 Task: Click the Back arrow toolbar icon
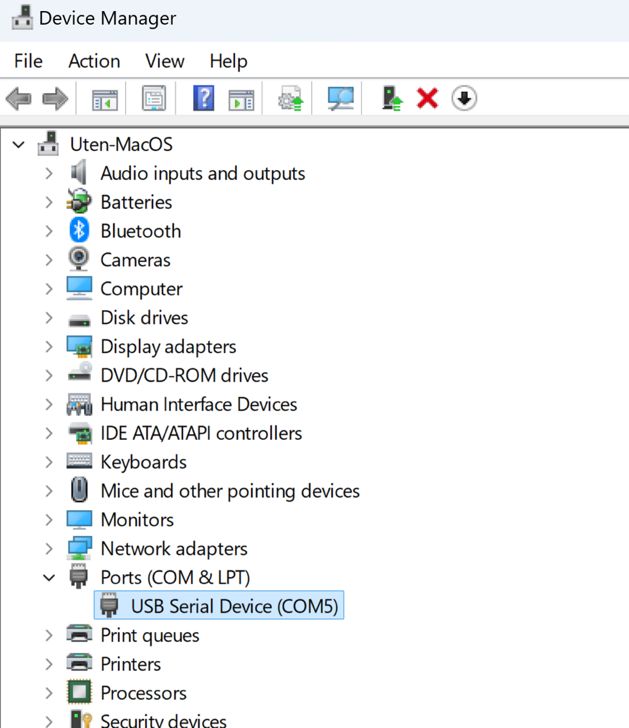[19, 98]
